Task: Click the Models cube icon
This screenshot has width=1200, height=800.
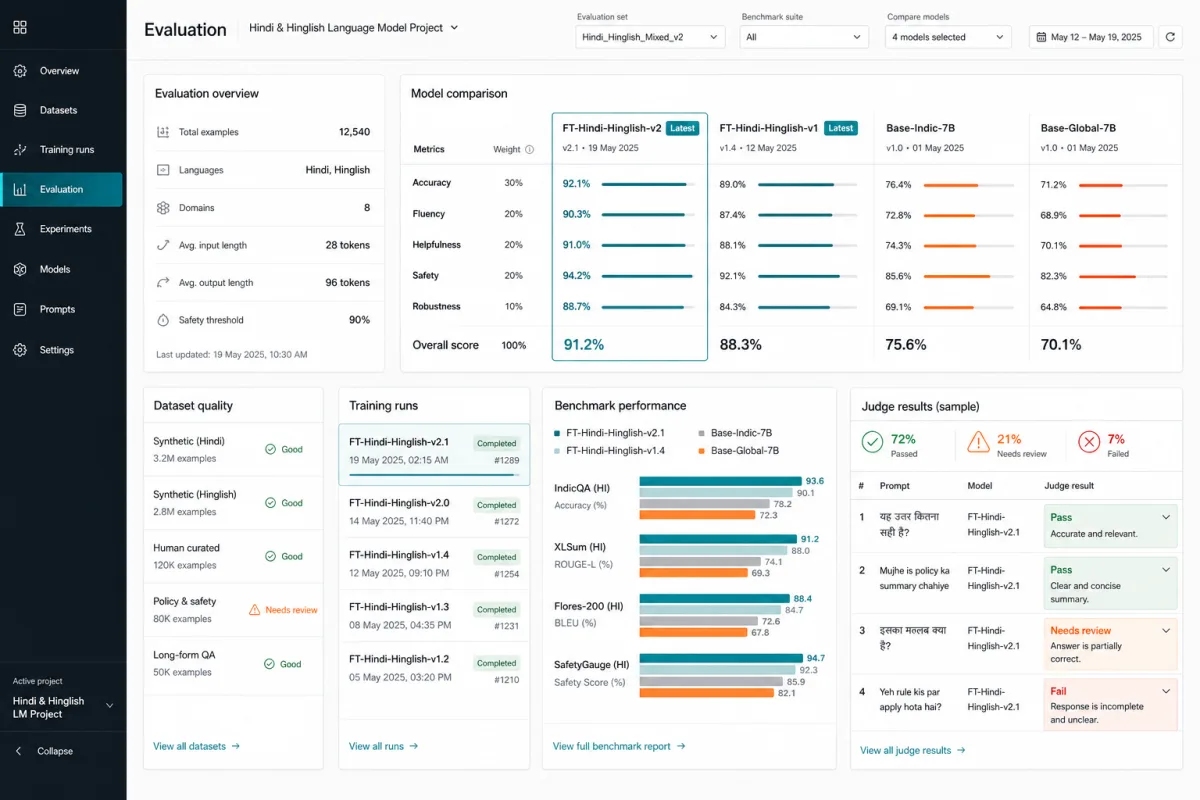Action: [20, 269]
